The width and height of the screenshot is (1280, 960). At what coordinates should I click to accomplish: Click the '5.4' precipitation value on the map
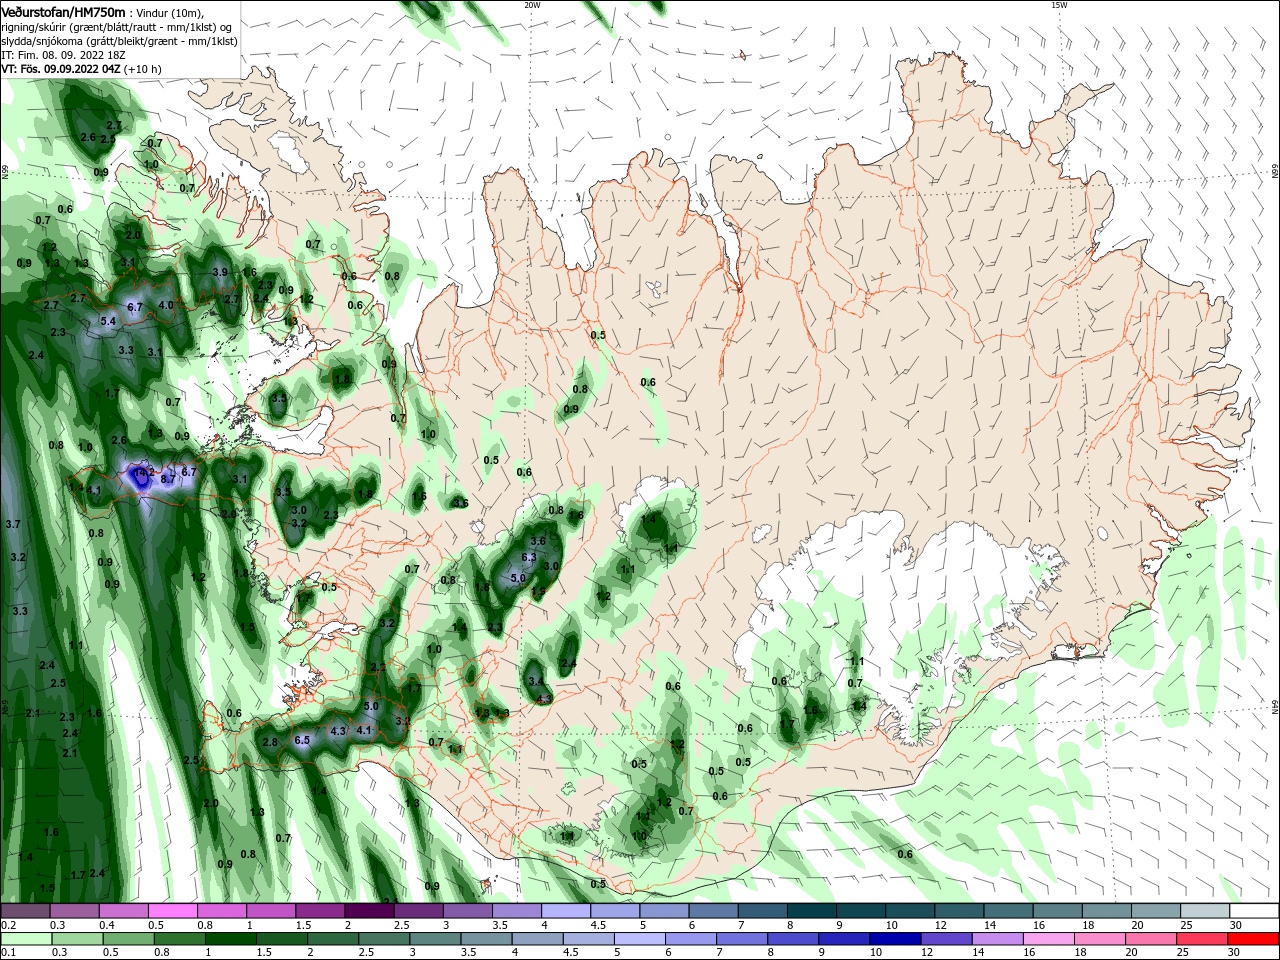point(109,321)
